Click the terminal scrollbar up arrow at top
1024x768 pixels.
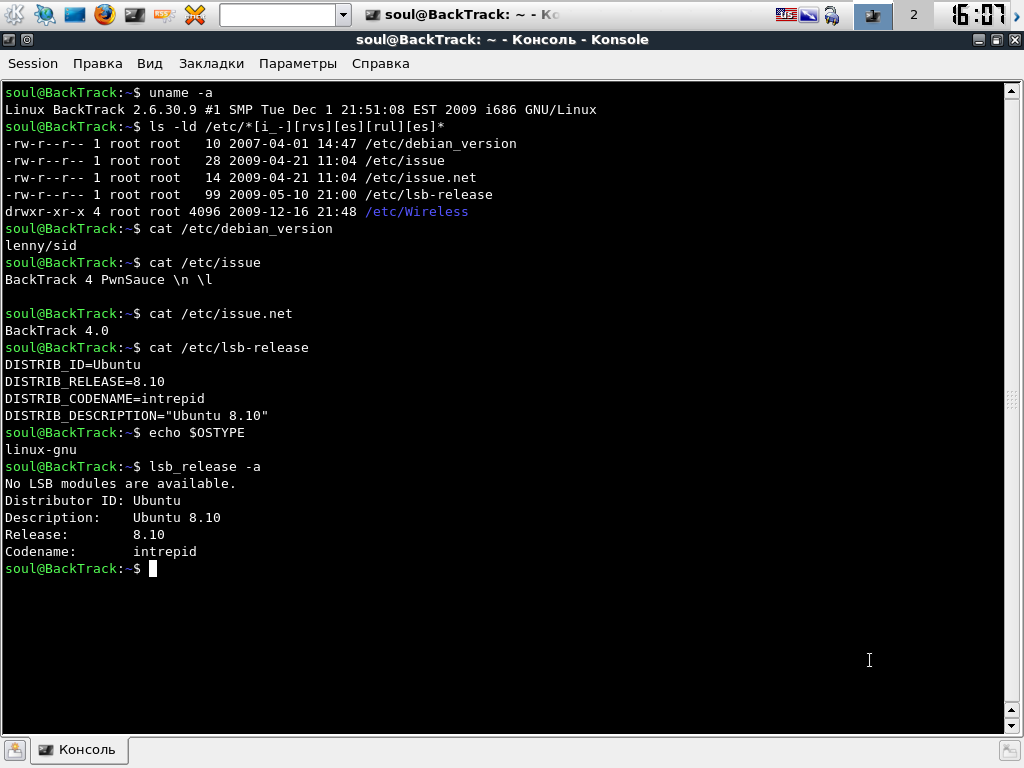(x=1012, y=91)
